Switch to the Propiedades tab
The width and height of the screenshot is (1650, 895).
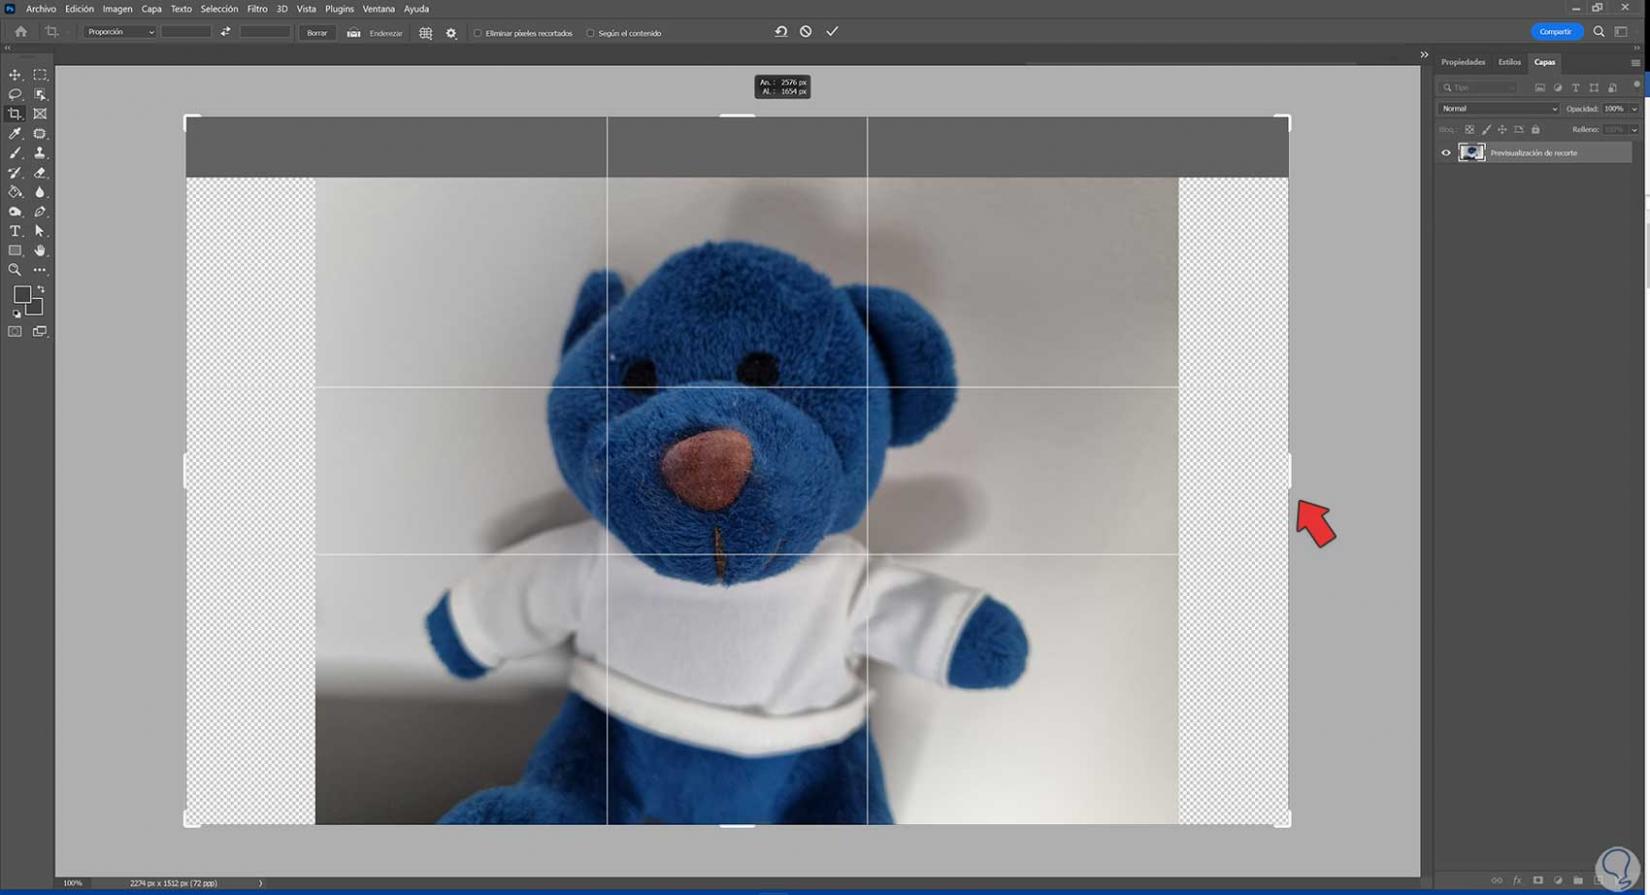[1463, 62]
